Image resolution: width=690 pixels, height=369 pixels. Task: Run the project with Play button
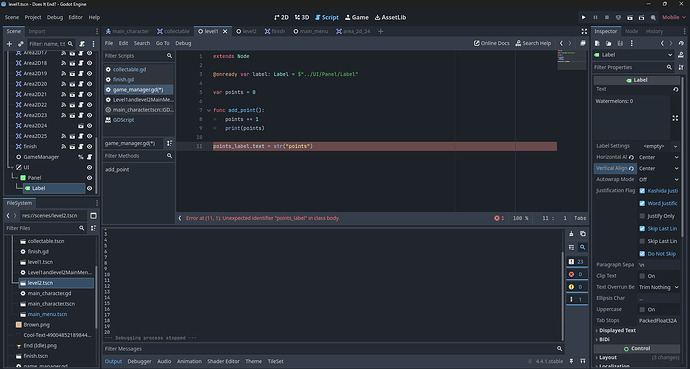pyautogui.click(x=584, y=18)
